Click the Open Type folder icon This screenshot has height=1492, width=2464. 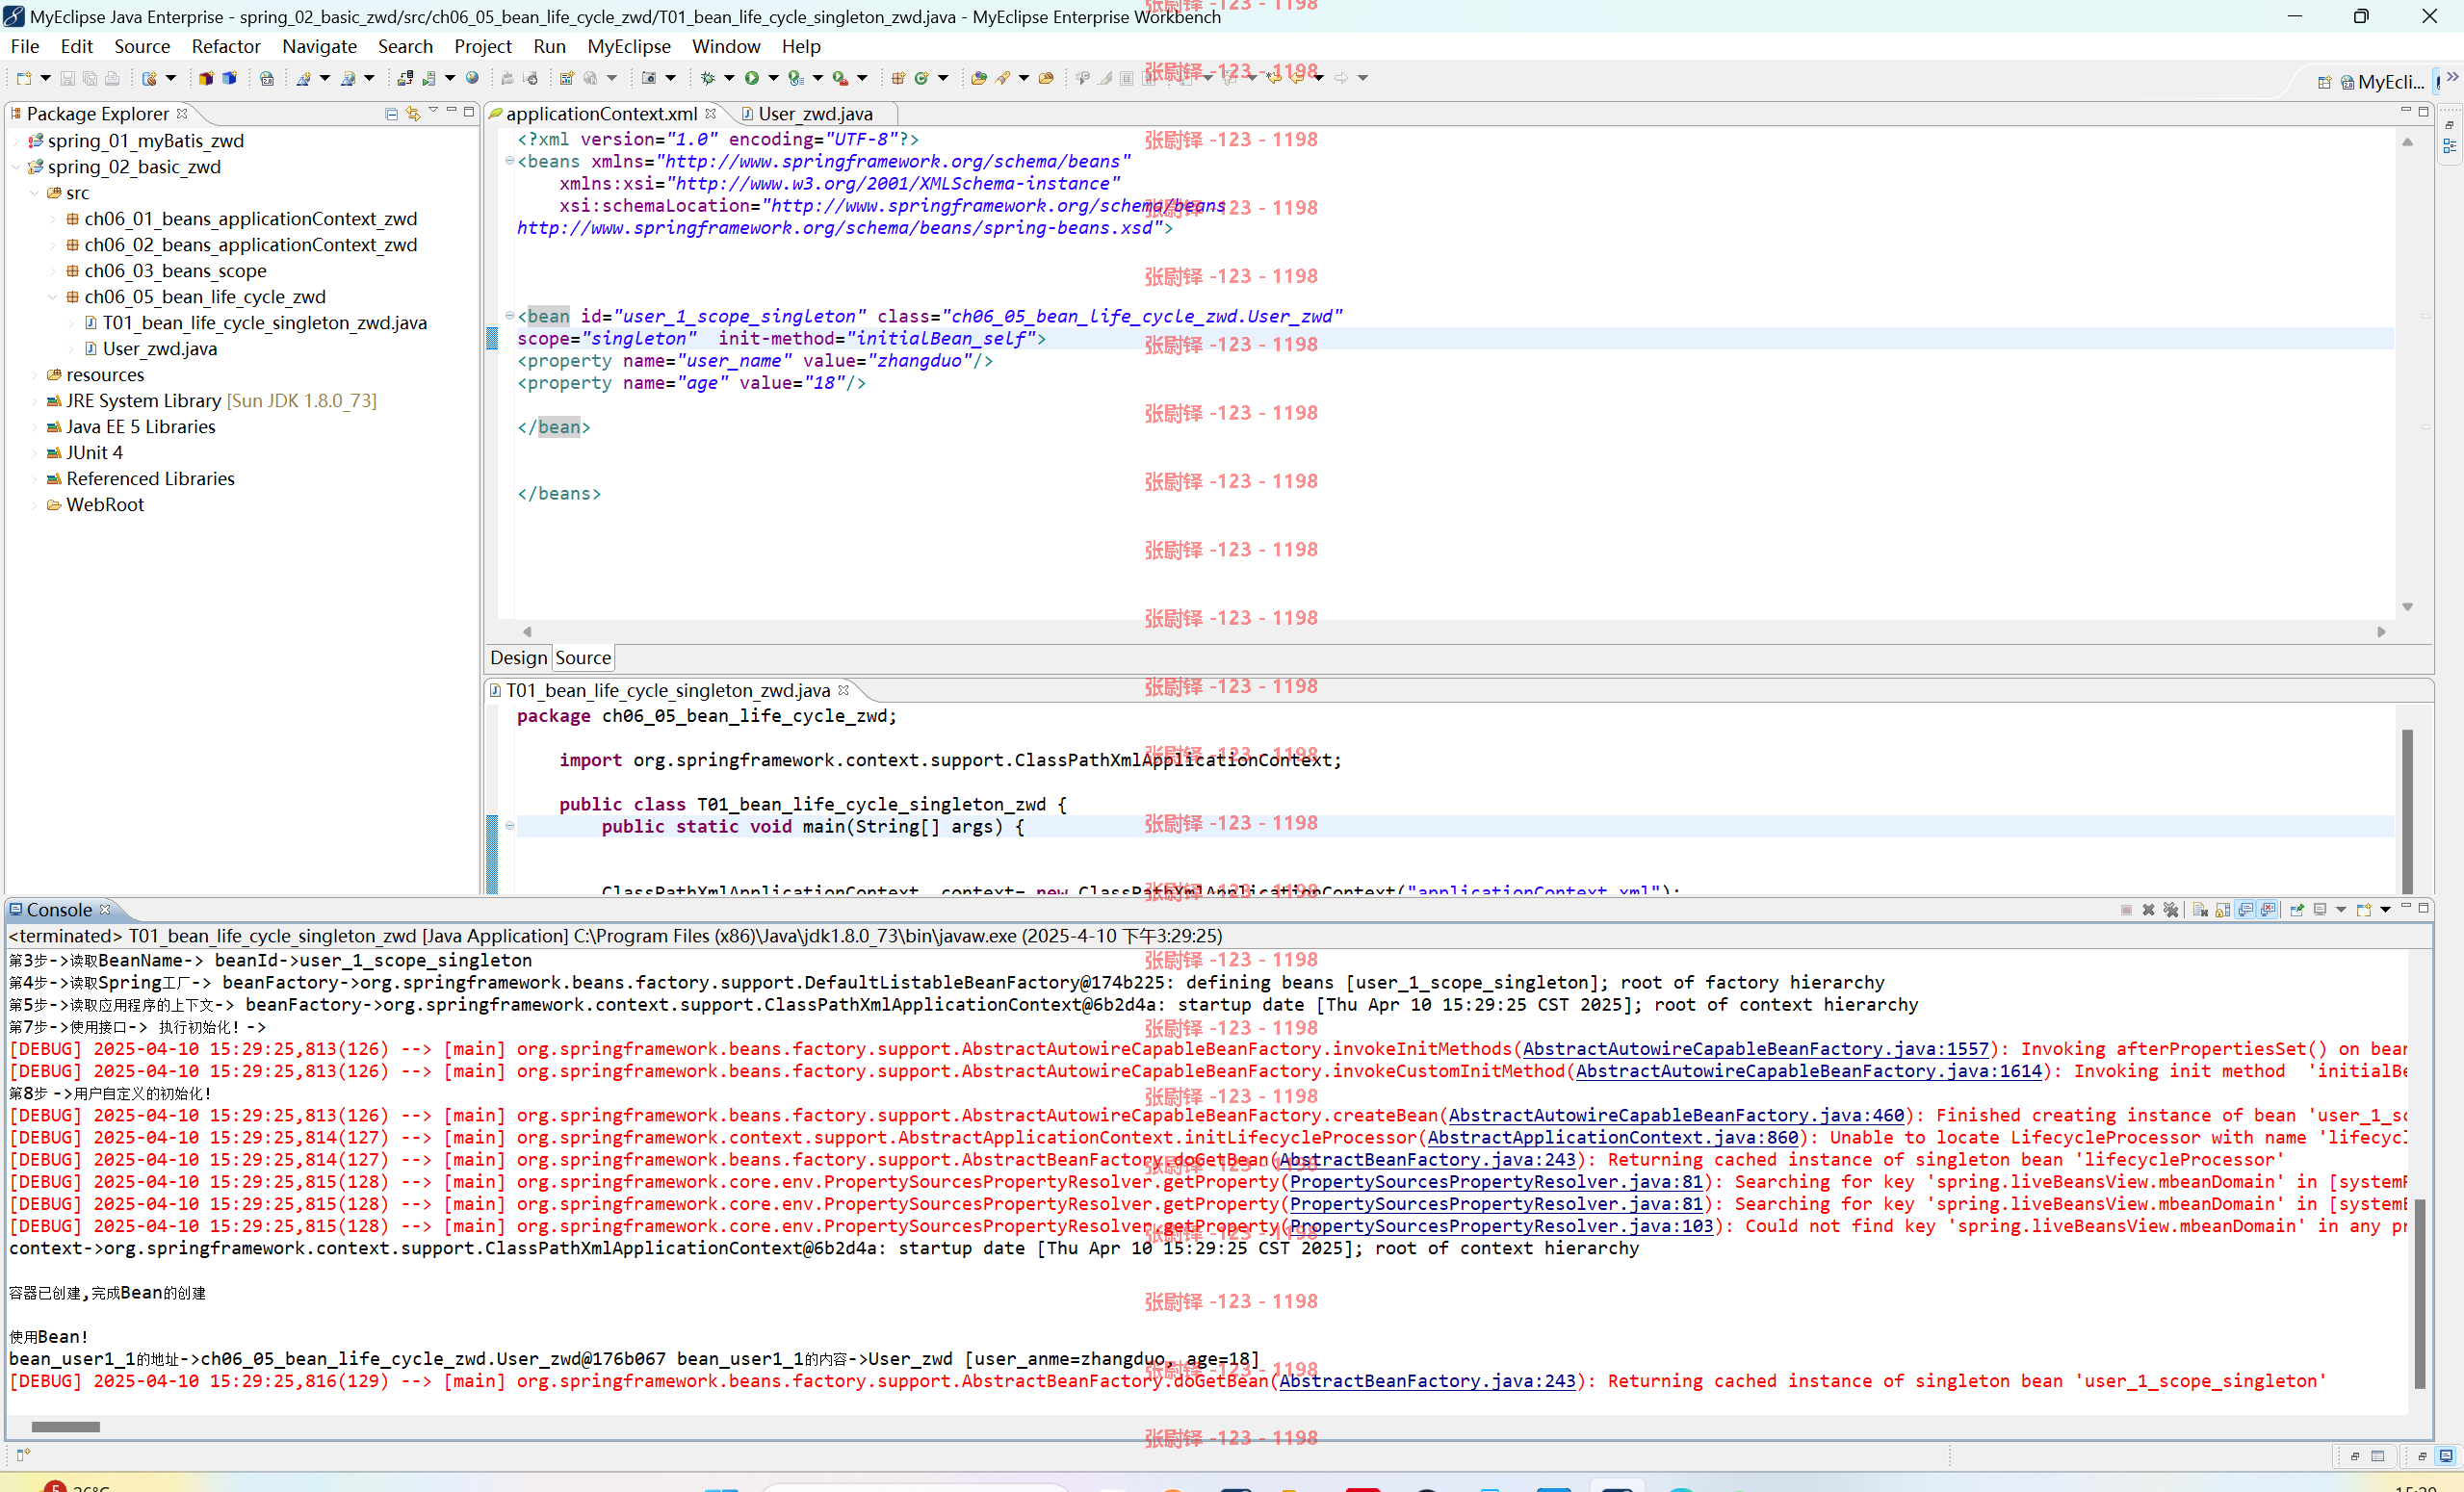(x=978, y=78)
